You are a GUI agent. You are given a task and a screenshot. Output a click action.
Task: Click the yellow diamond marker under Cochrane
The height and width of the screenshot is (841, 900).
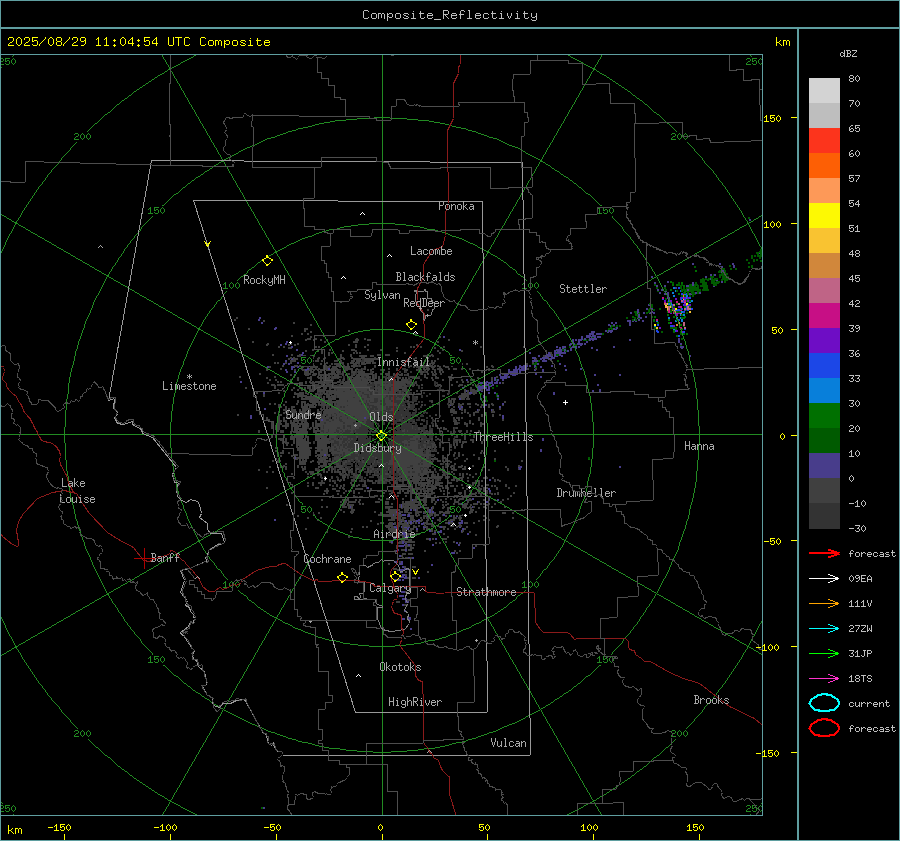point(343,577)
